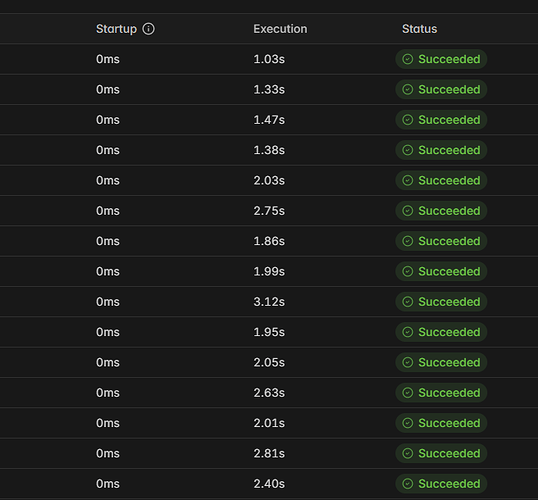Click the Succeeded badge for the 2.05s run
Screen dimensions: 538x500
click(x=441, y=362)
